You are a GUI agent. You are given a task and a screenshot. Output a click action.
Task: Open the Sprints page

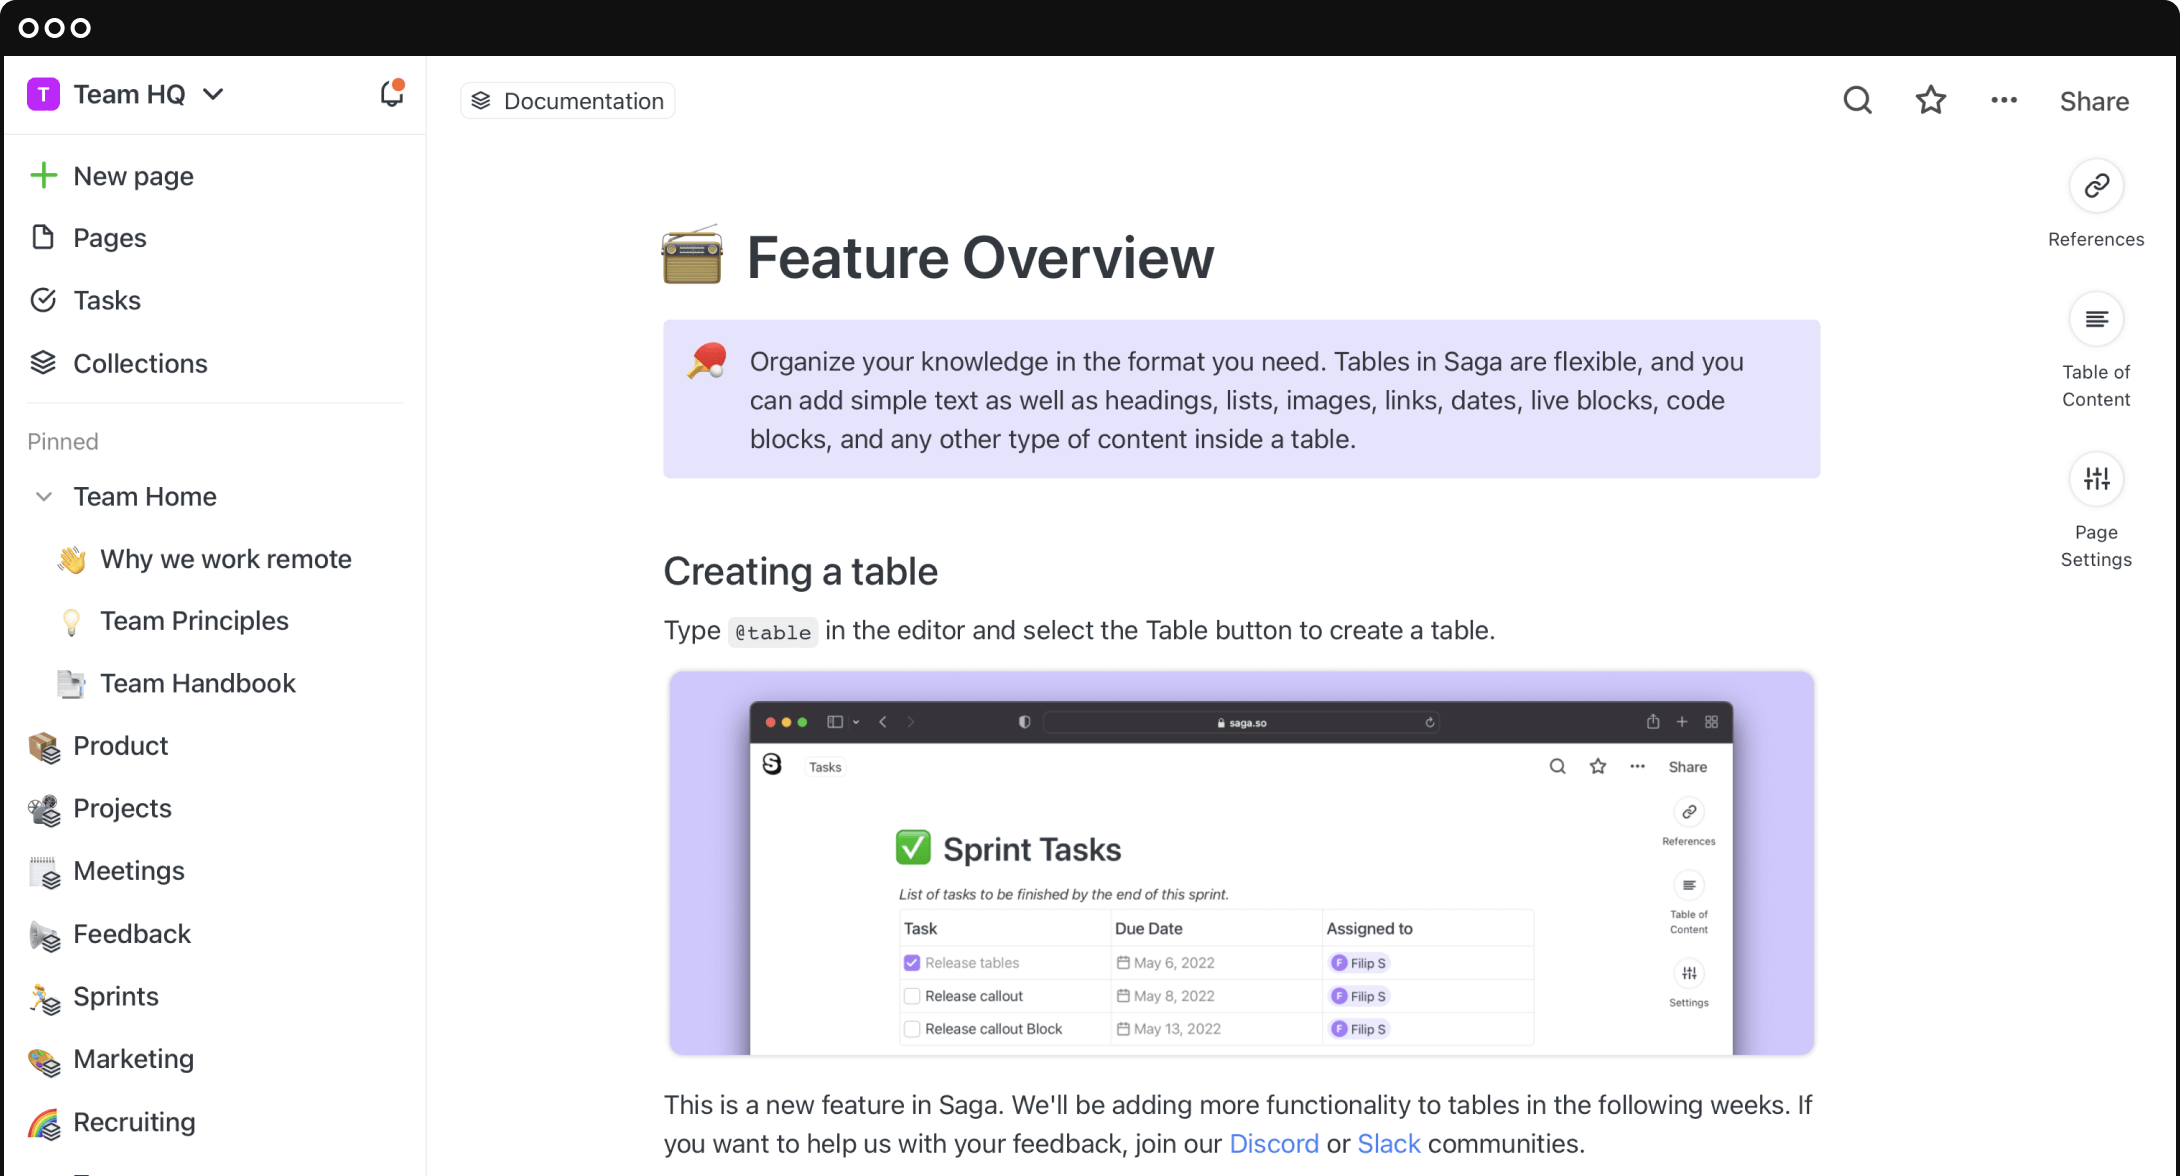pos(115,996)
